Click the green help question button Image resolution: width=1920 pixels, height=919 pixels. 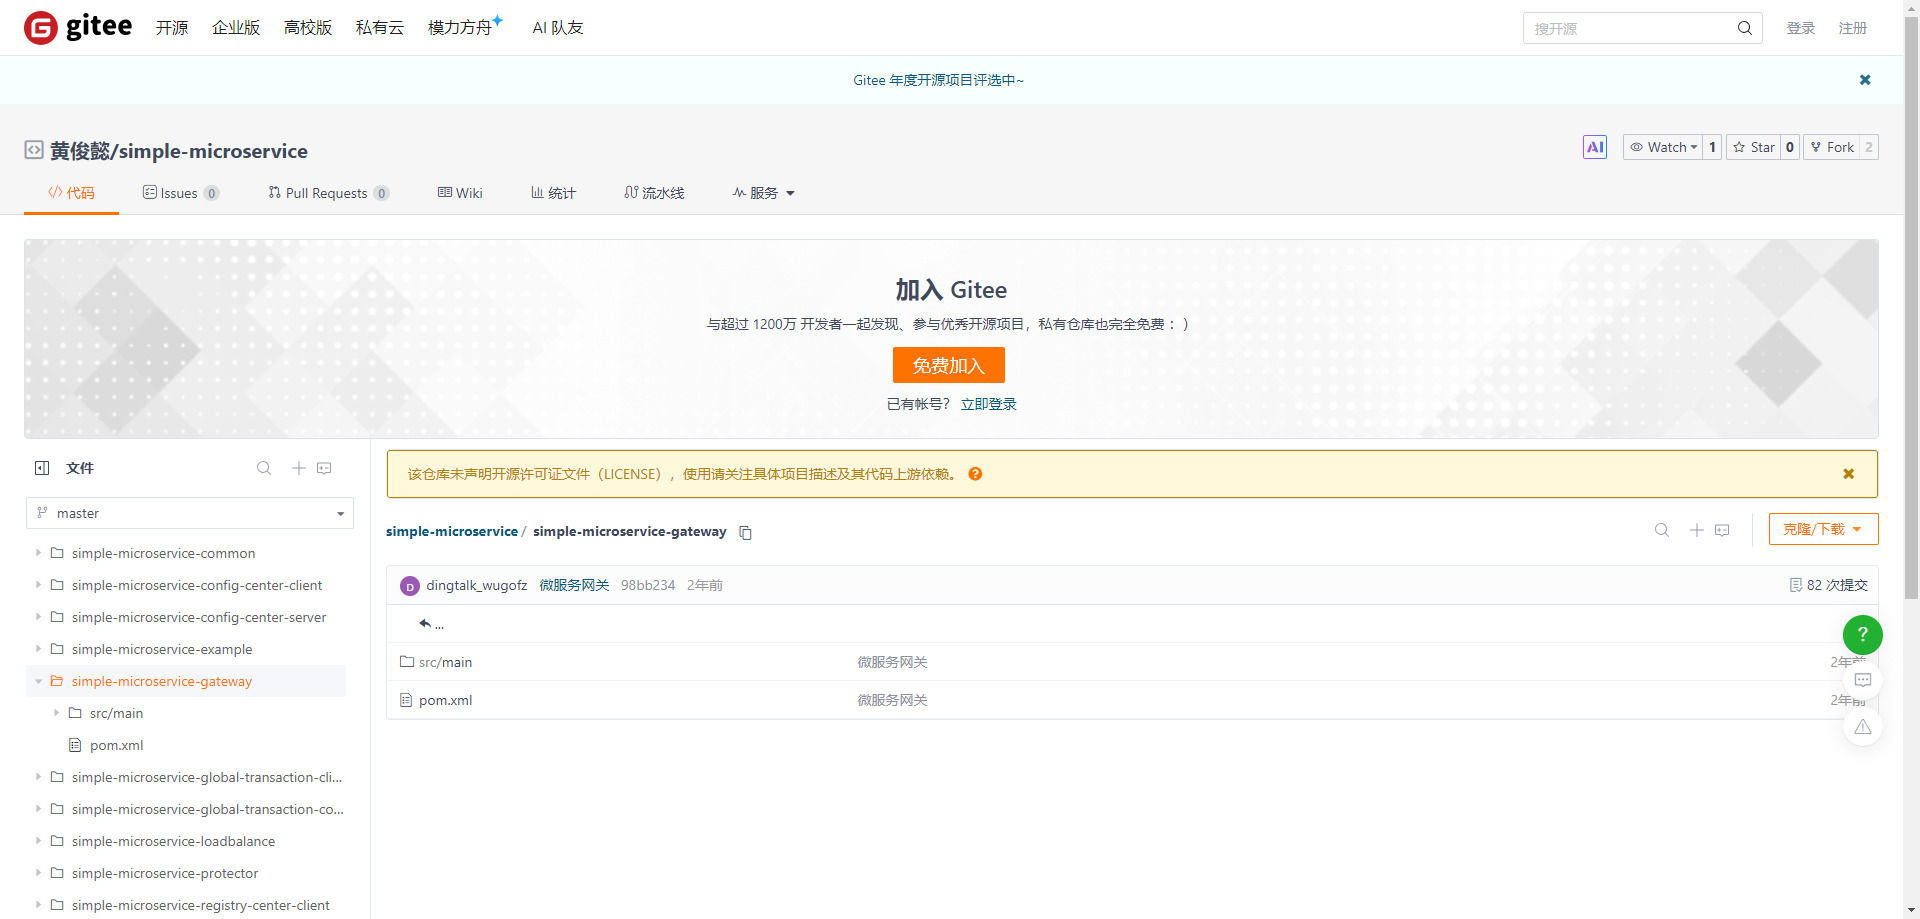tap(1862, 634)
